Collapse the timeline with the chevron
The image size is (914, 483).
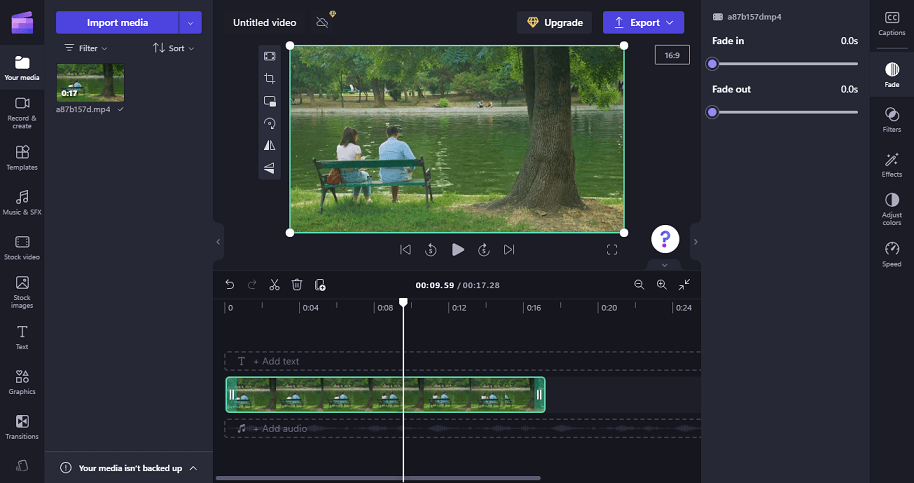click(665, 265)
